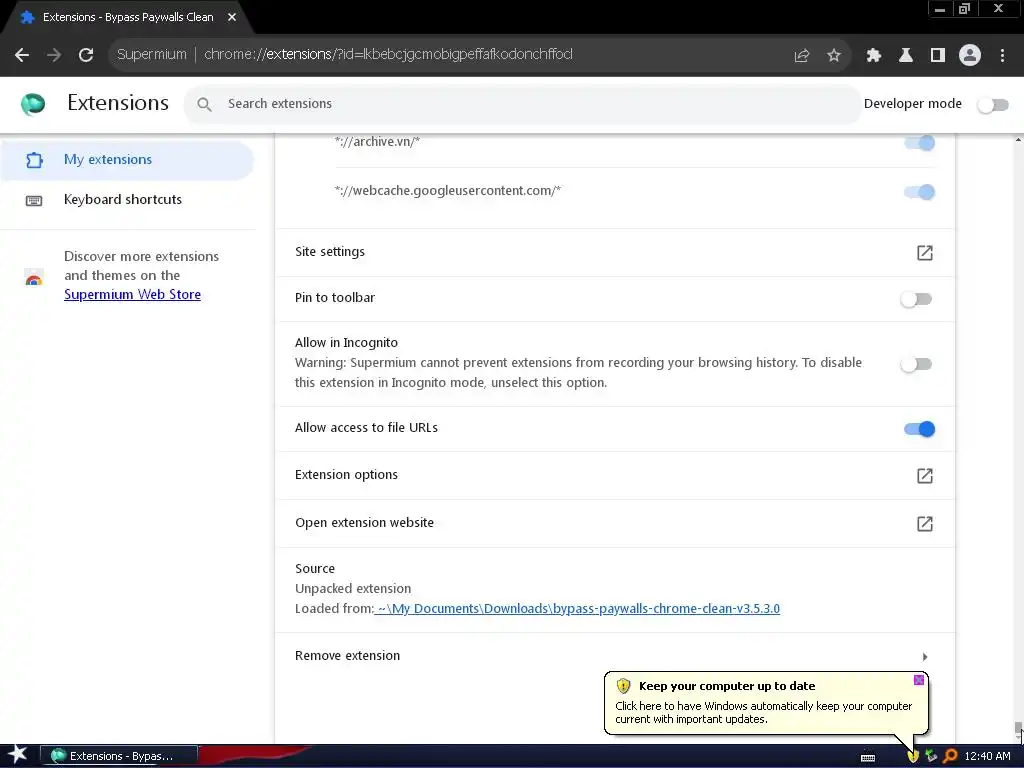This screenshot has height=768, width=1024.
Task: Click the *://archive.vn/* site text
Action: click(377, 142)
